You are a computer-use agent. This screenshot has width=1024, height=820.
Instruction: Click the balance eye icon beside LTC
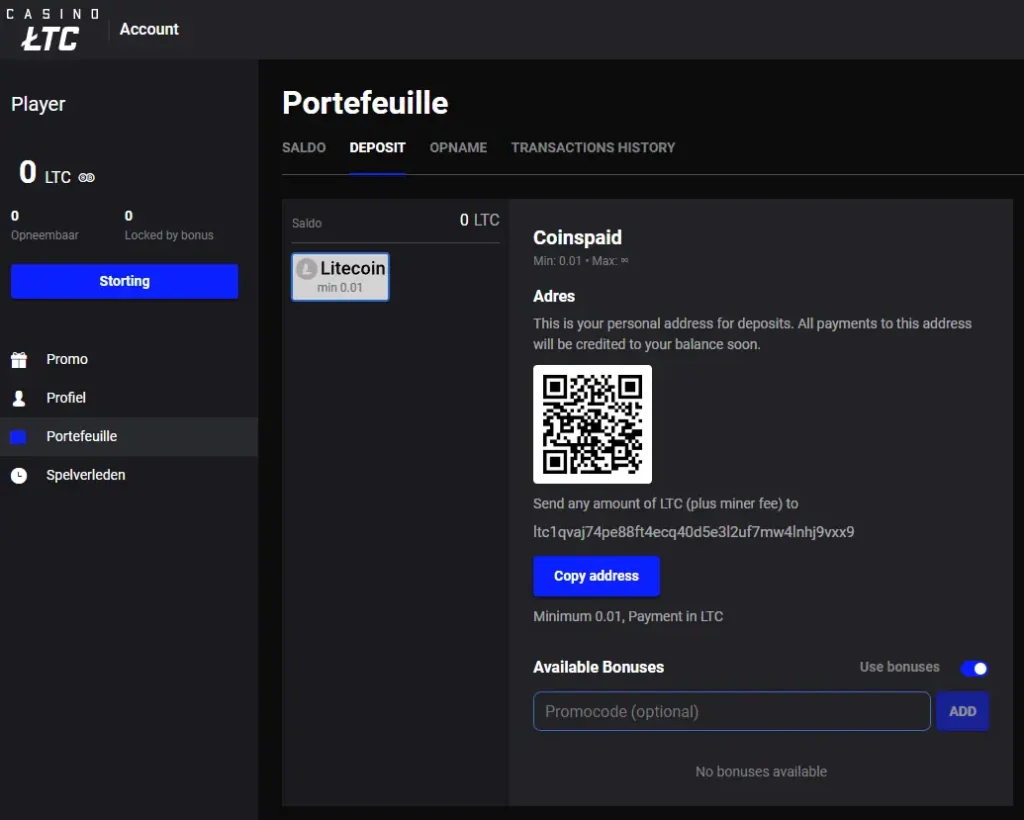click(86, 178)
